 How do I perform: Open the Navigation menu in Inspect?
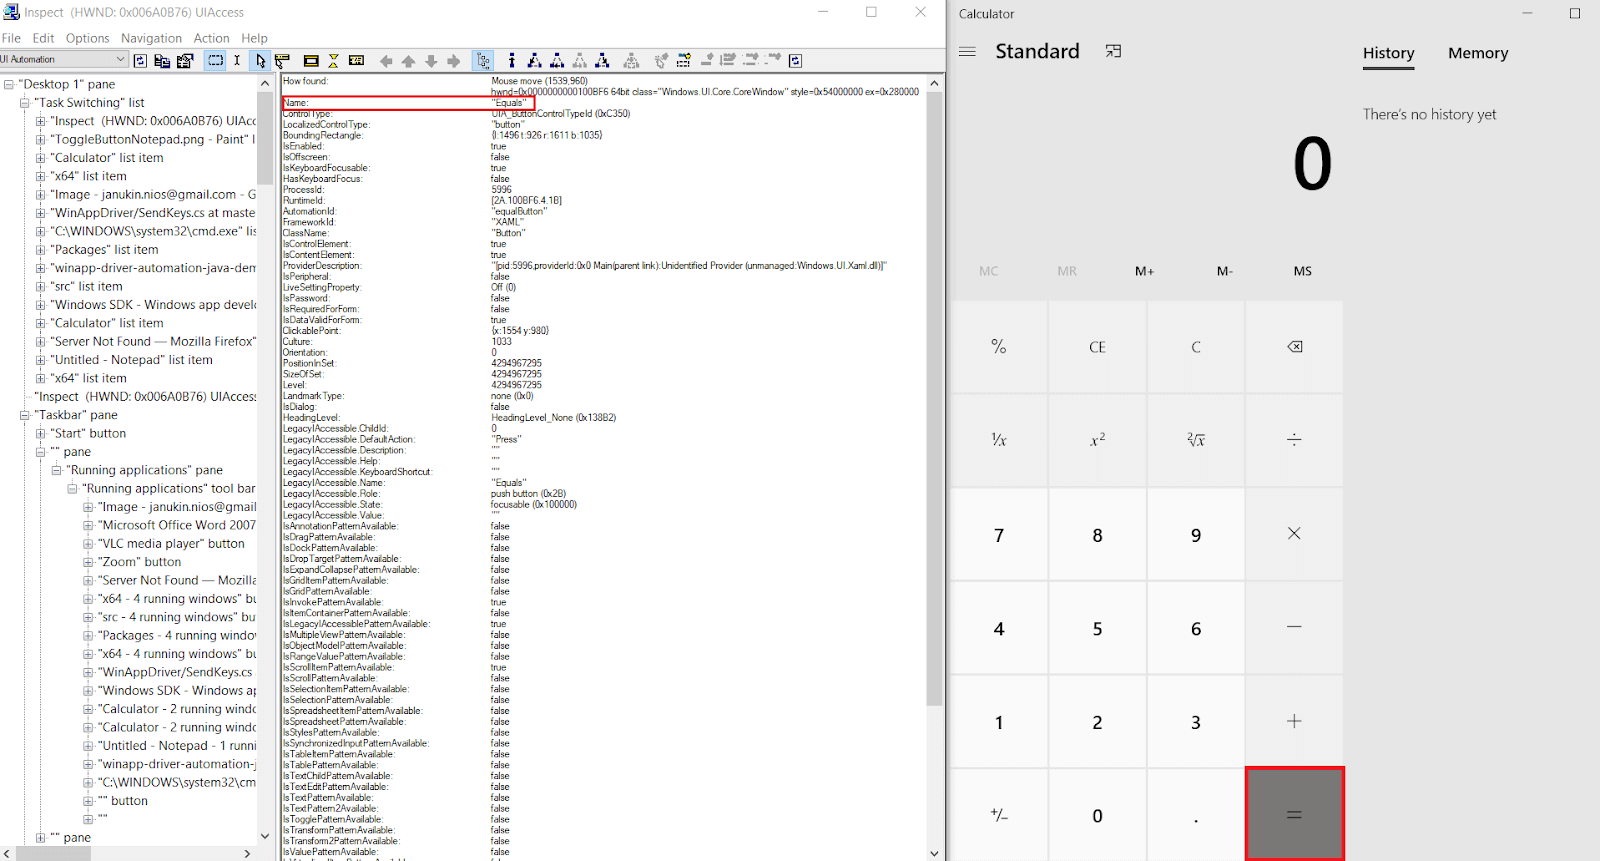click(x=152, y=38)
